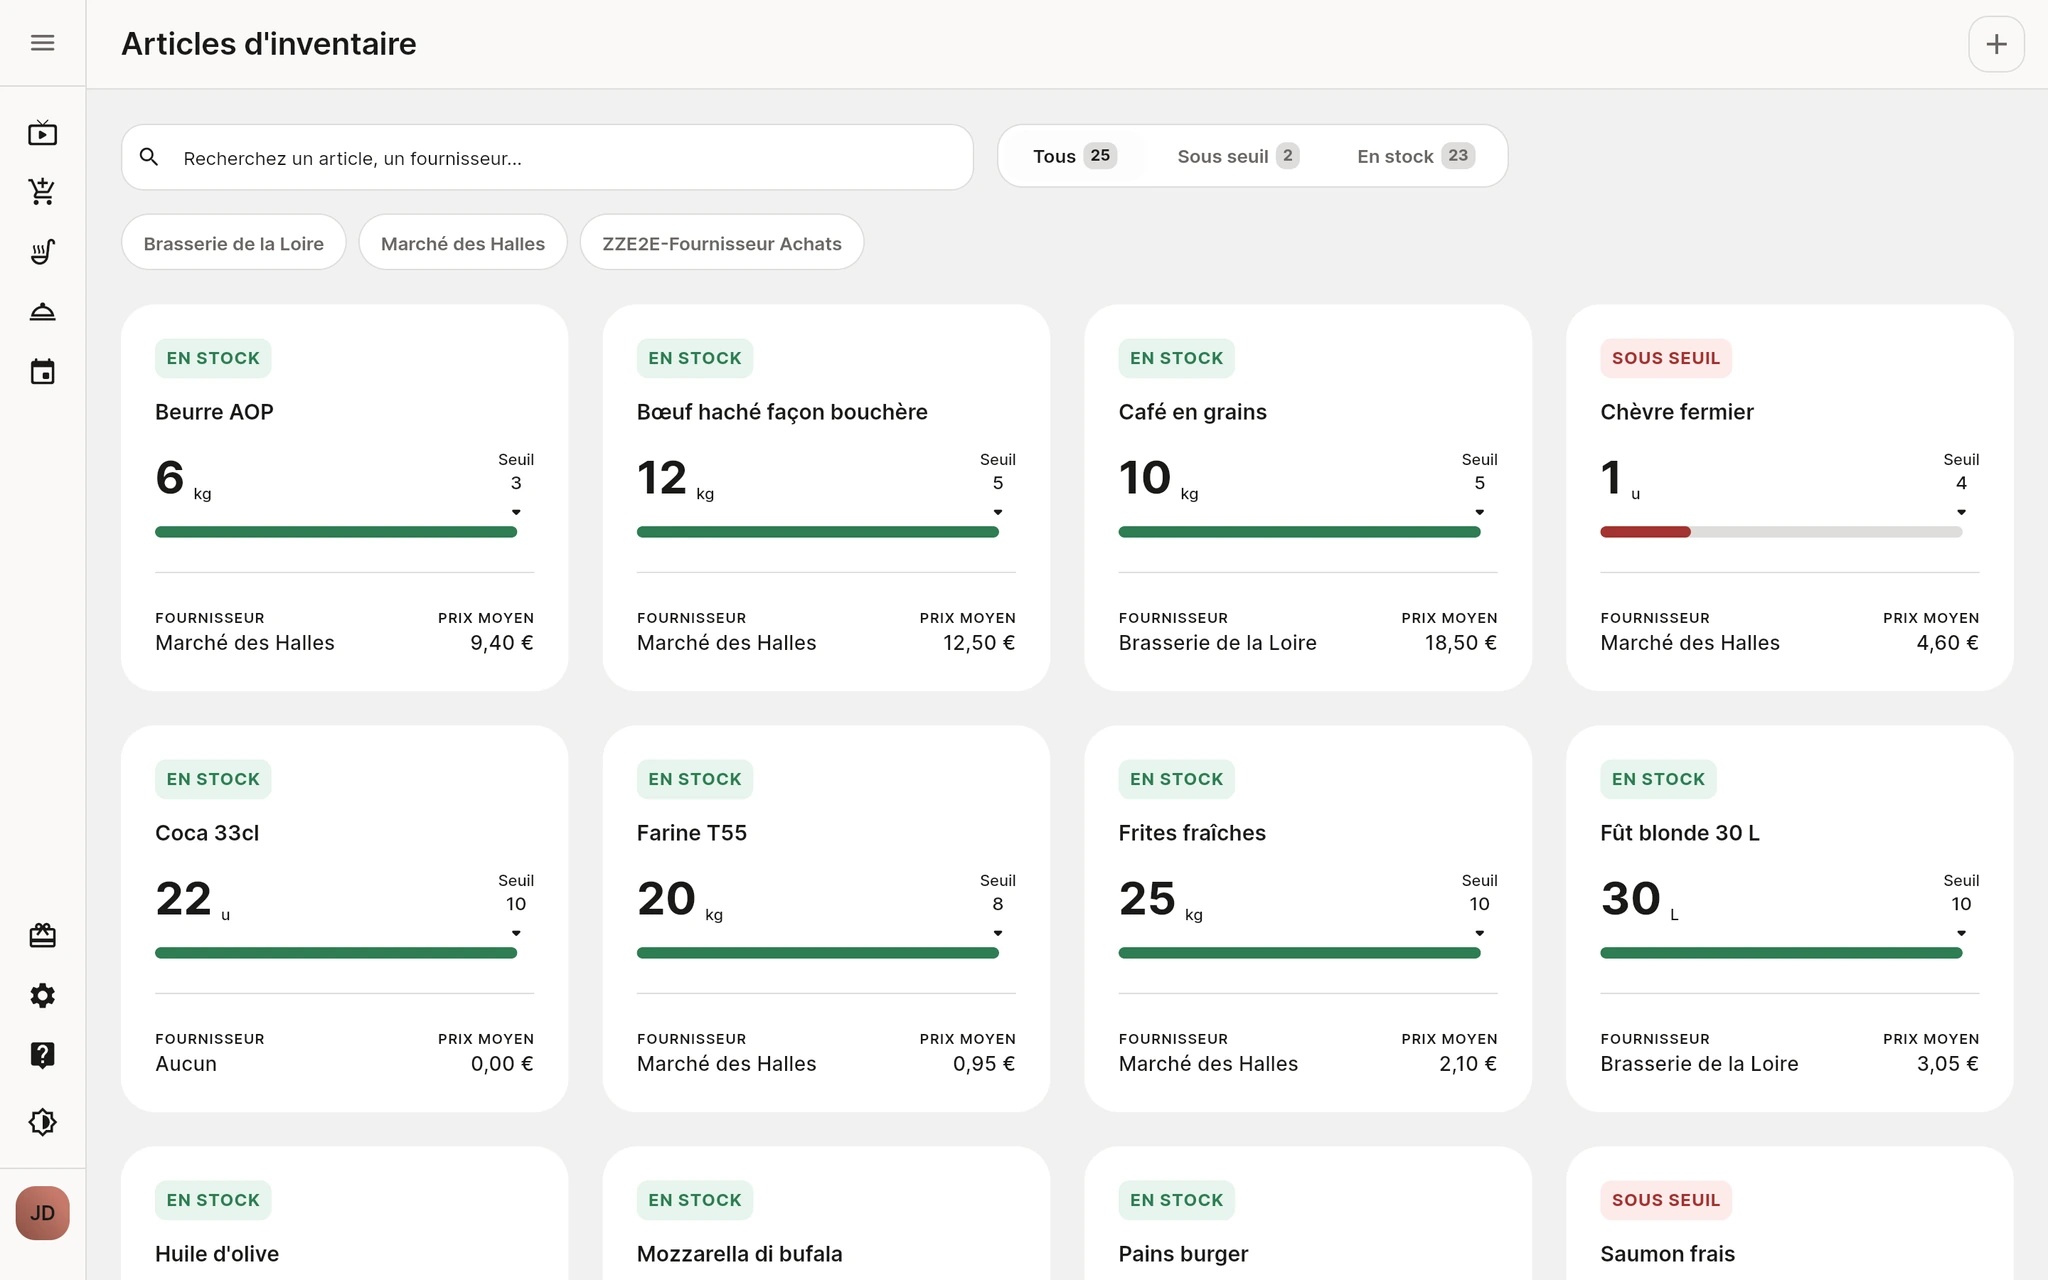Click Brasserie de la Loire on Fût blonde card
Screen dimensions: 2048x1280
[1699, 1064]
